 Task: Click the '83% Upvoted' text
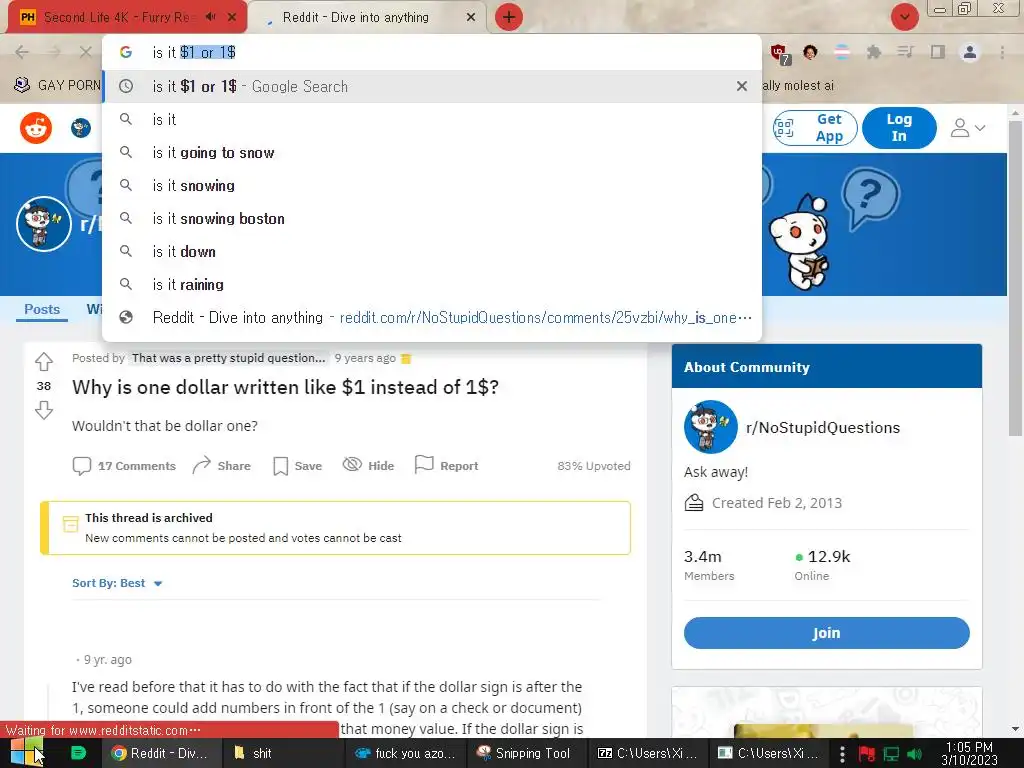(594, 466)
